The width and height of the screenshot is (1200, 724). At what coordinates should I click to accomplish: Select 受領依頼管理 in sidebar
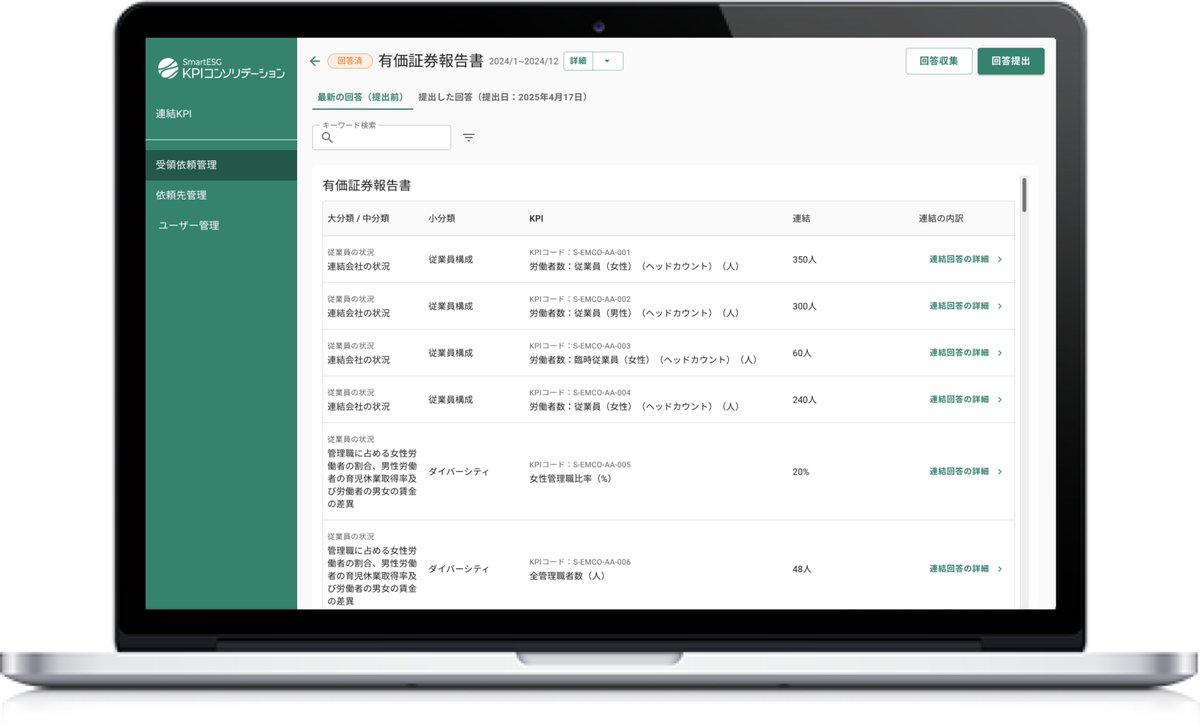tap(221, 165)
